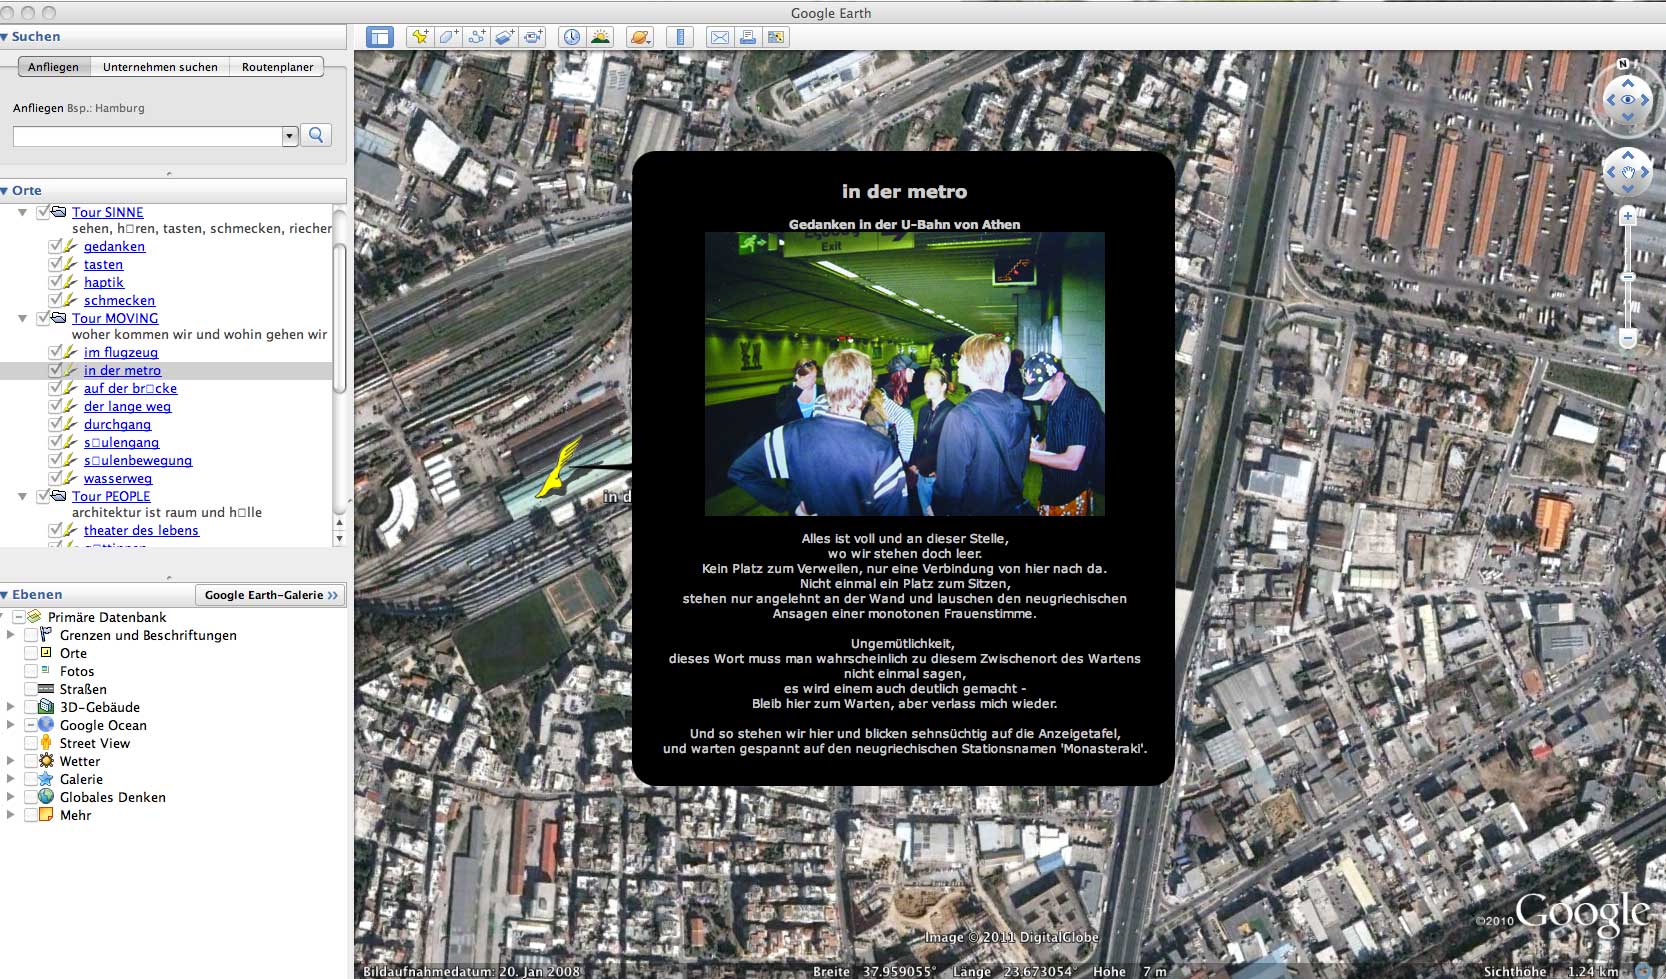Move left with the move joystick arrow
The height and width of the screenshot is (979, 1666).
1610,173
